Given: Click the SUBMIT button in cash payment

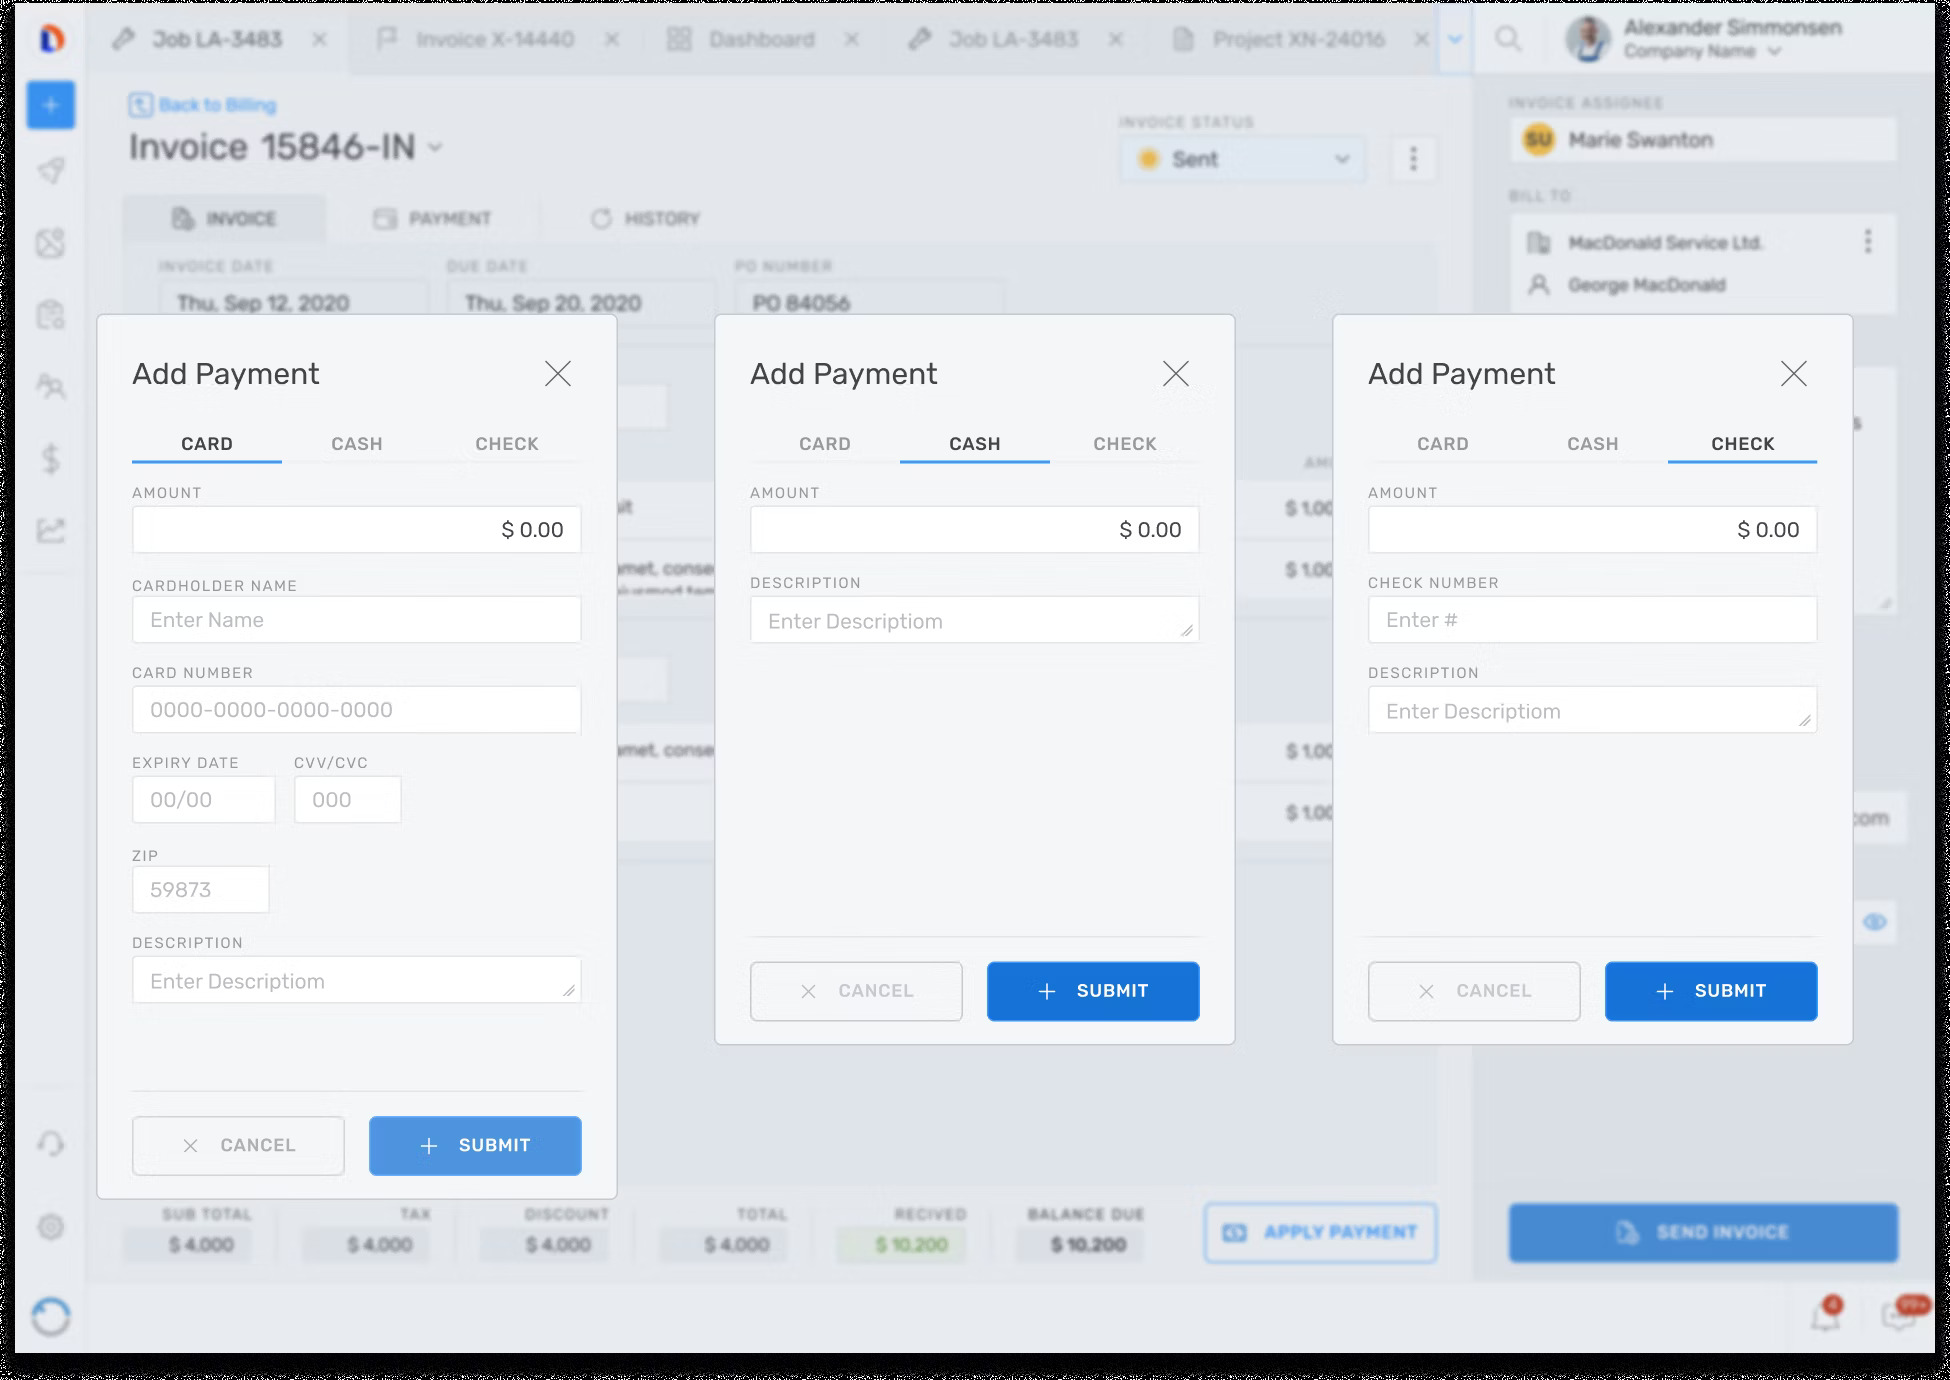Looking at the screenshot, I should tap(1093, 990).
